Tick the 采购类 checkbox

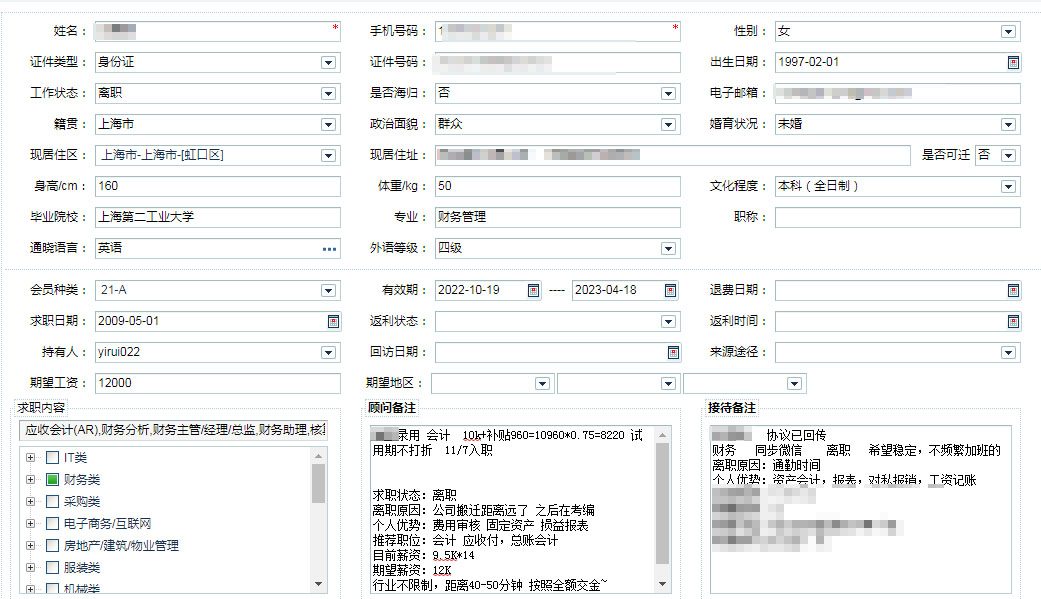52,501
